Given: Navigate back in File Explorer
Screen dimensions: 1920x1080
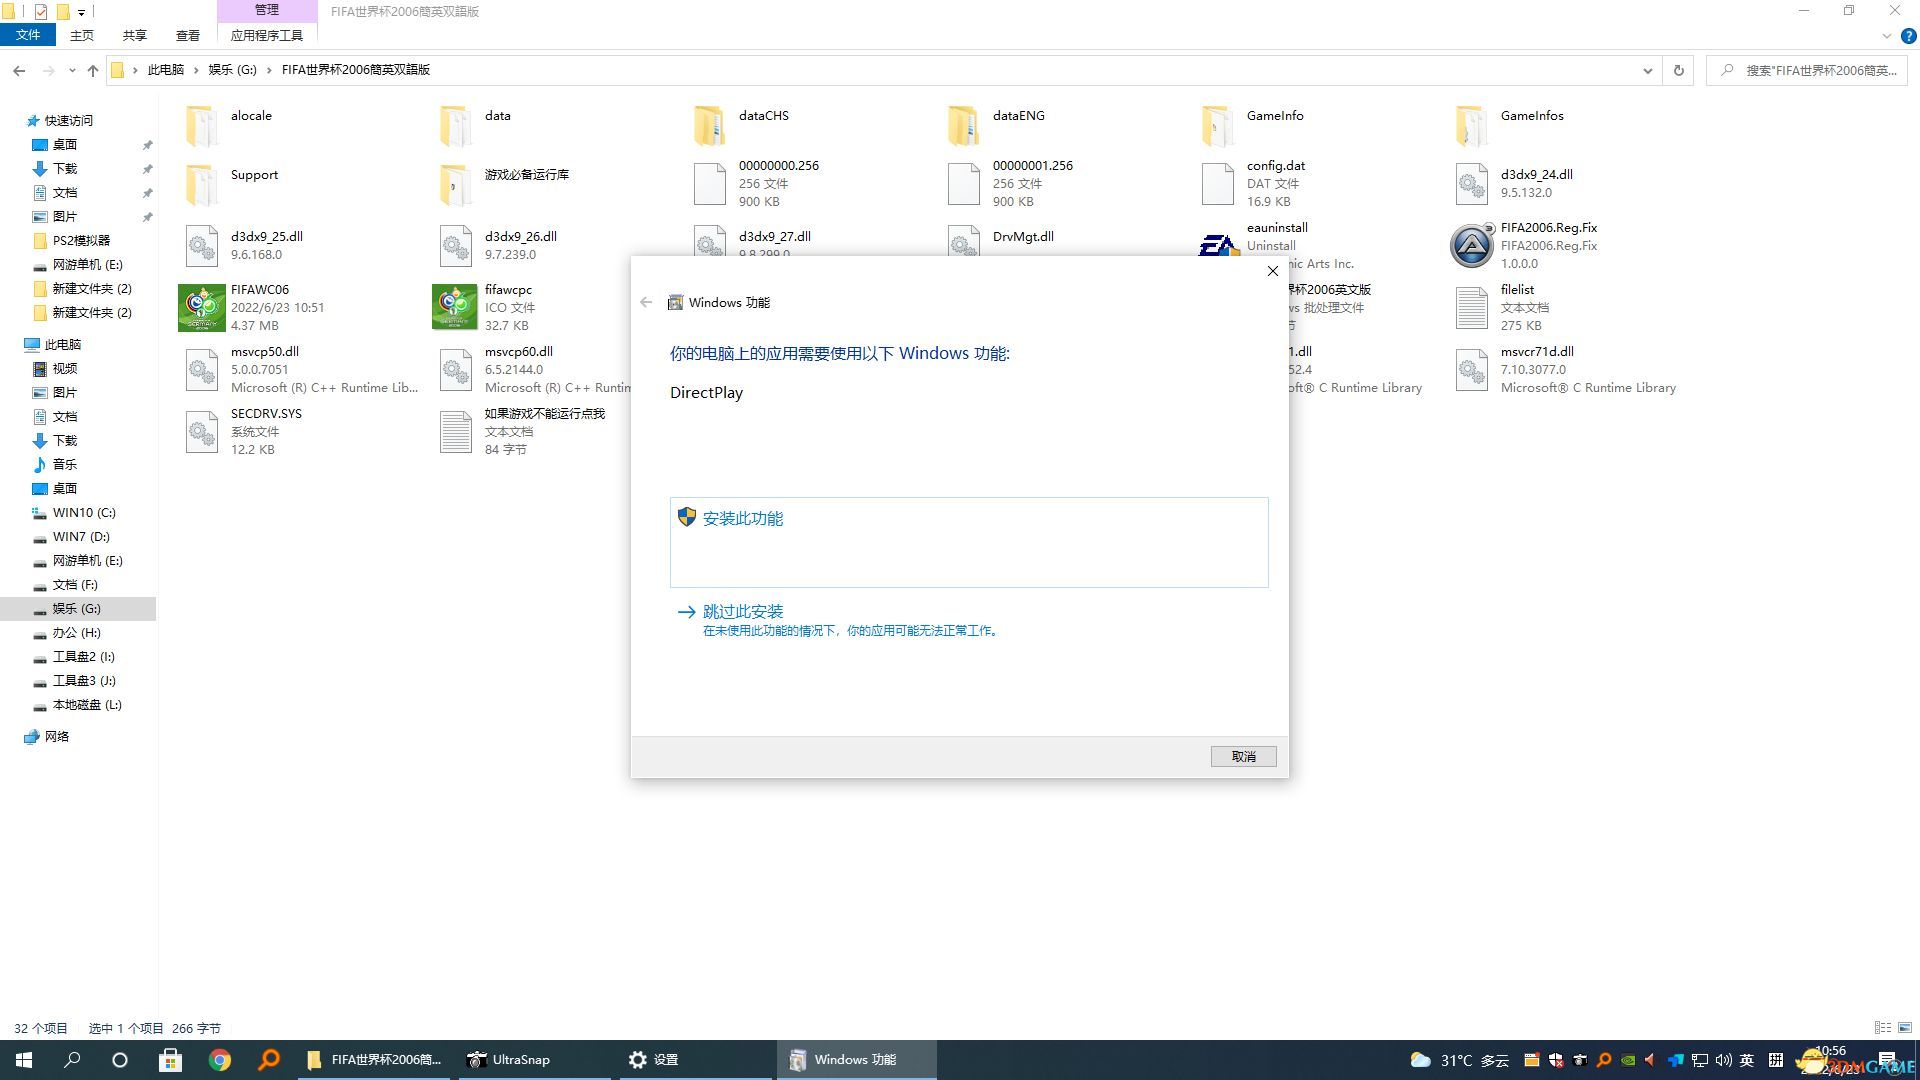Looking at the screenshot, I should point(19,70).
